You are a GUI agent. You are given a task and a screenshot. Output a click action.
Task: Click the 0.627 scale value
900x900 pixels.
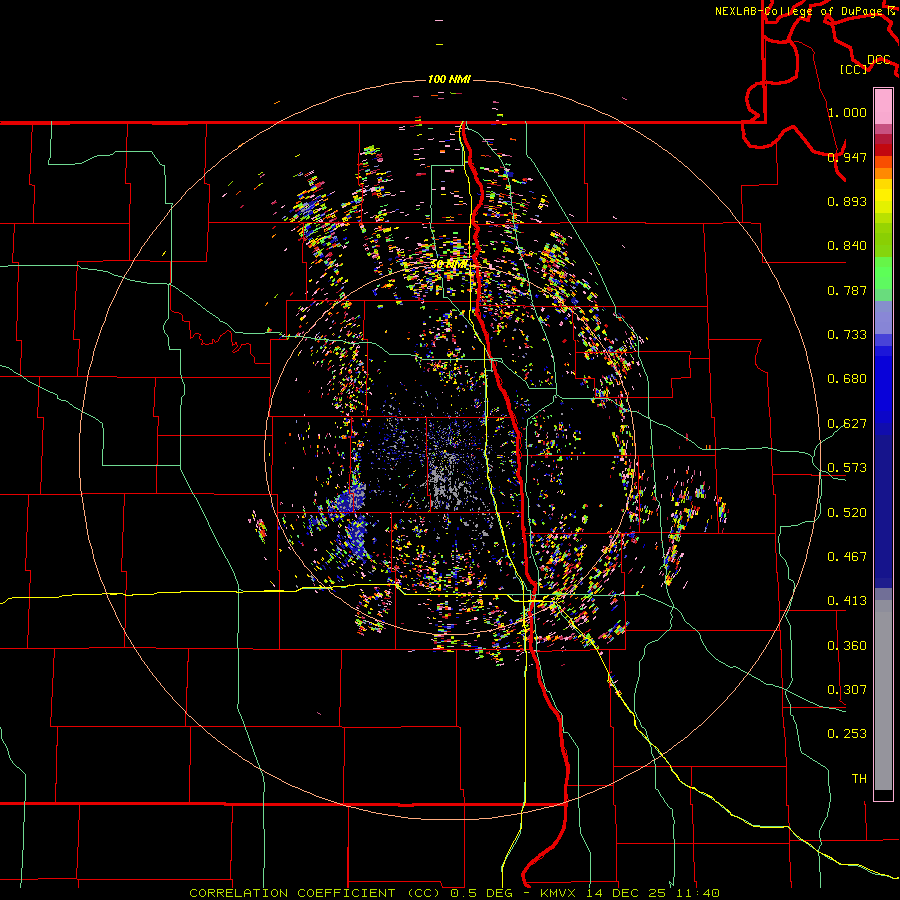click(847, 424)
